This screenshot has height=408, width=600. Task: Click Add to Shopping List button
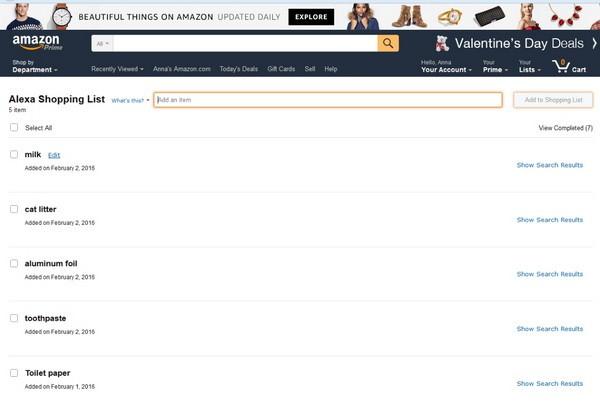click(553, 100)
